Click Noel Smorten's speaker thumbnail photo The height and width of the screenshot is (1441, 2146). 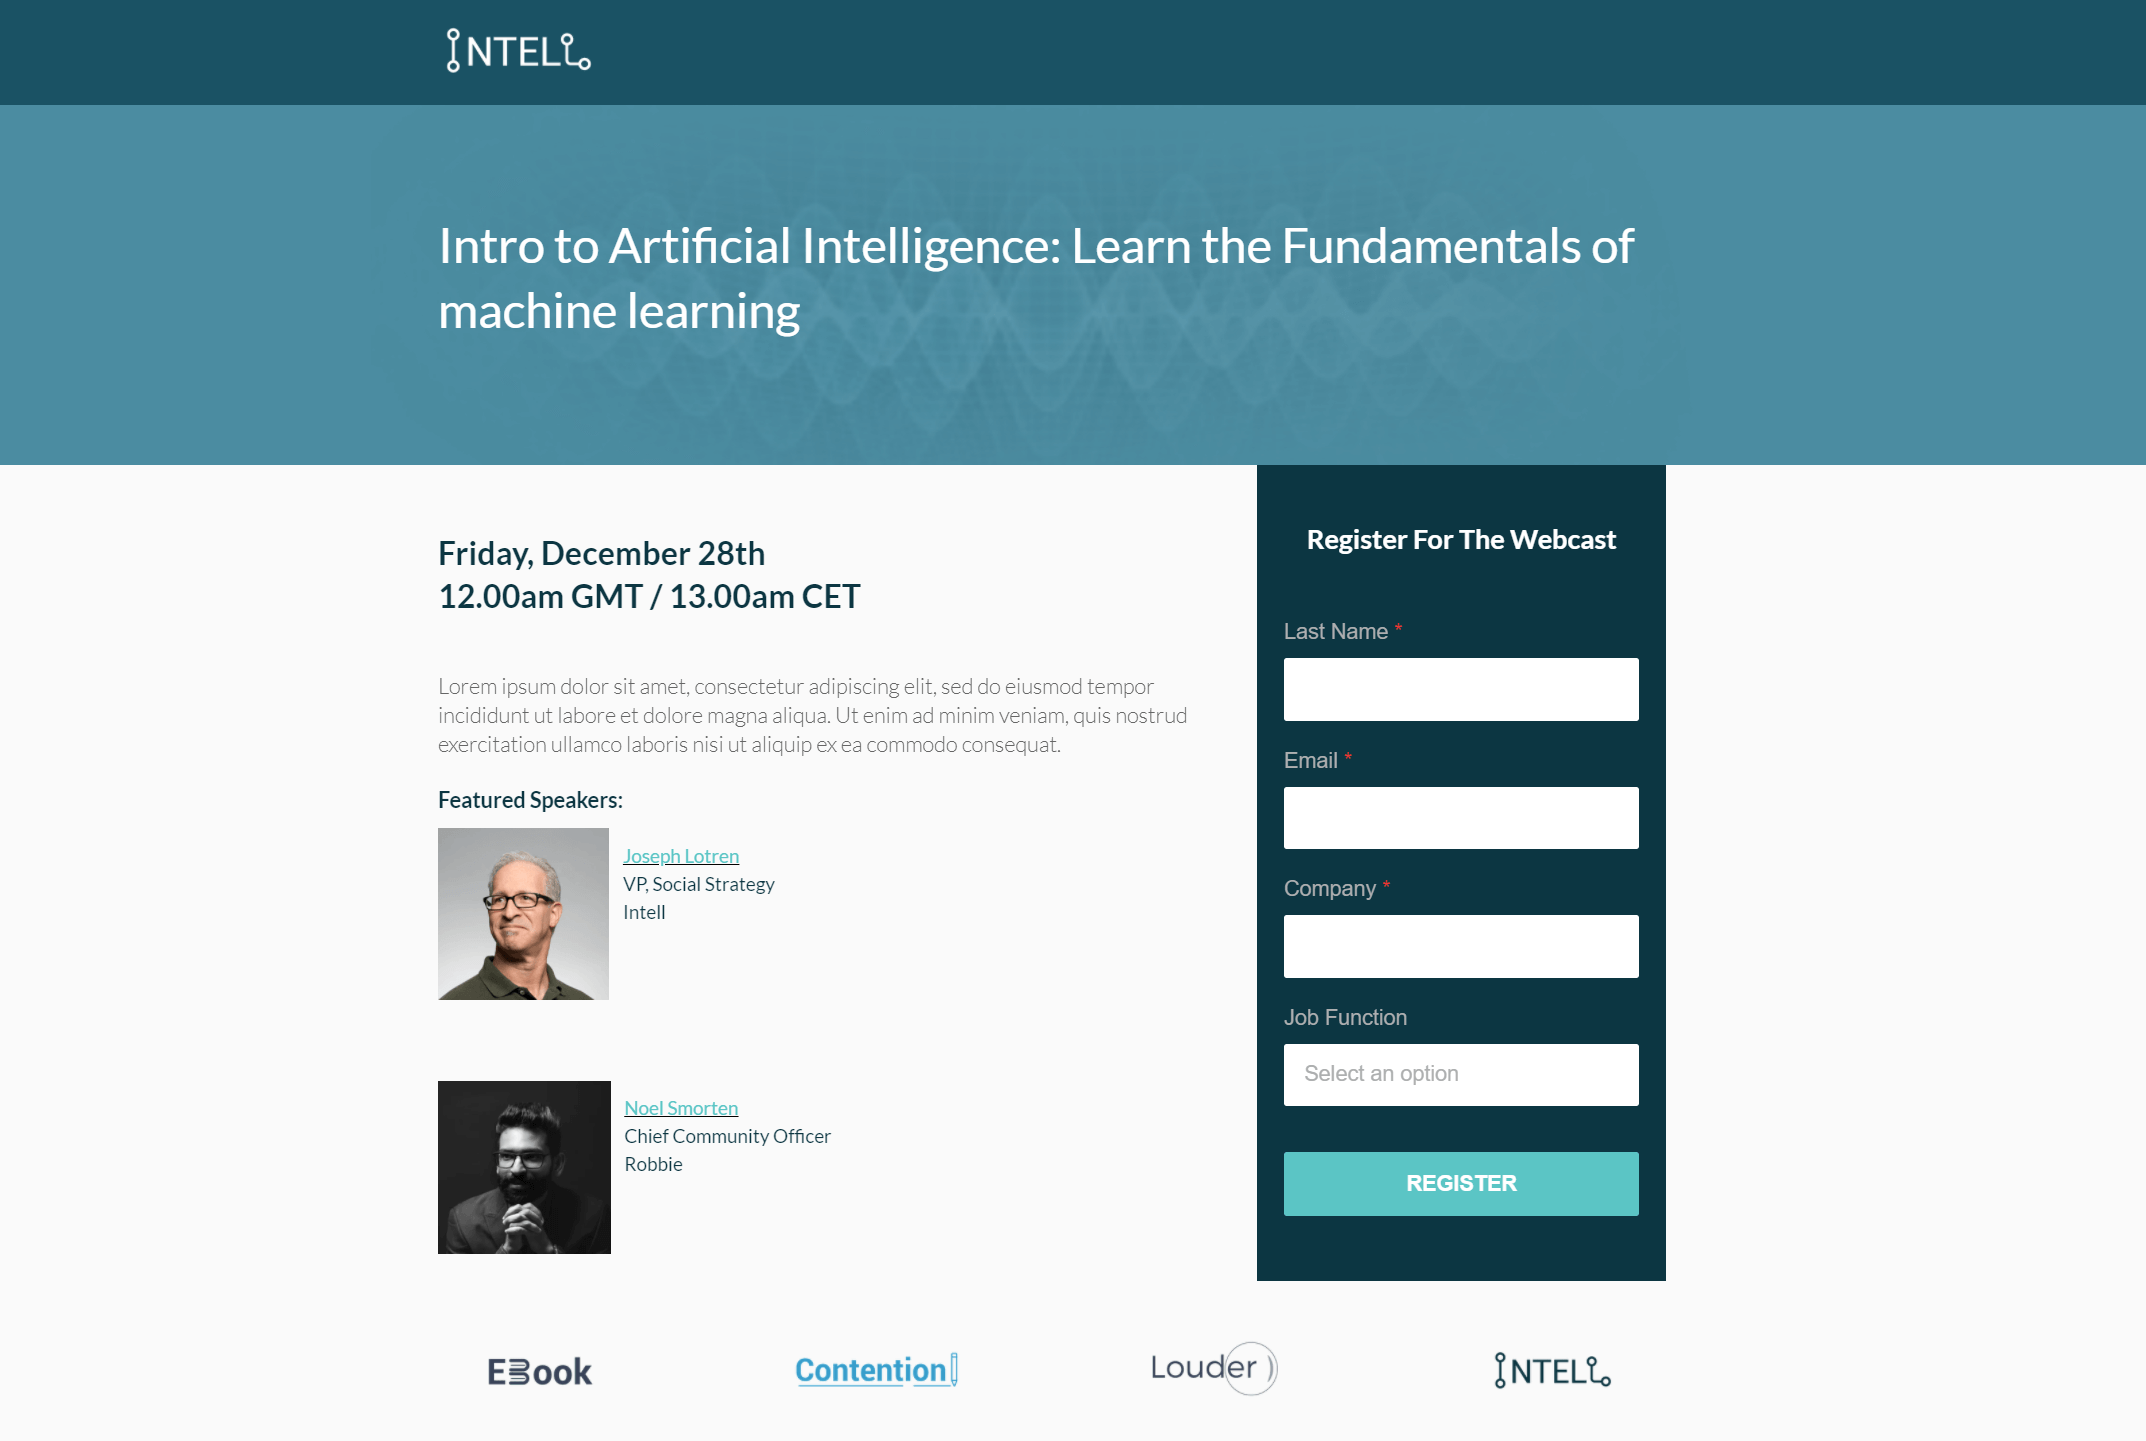tap(524, 1166)
